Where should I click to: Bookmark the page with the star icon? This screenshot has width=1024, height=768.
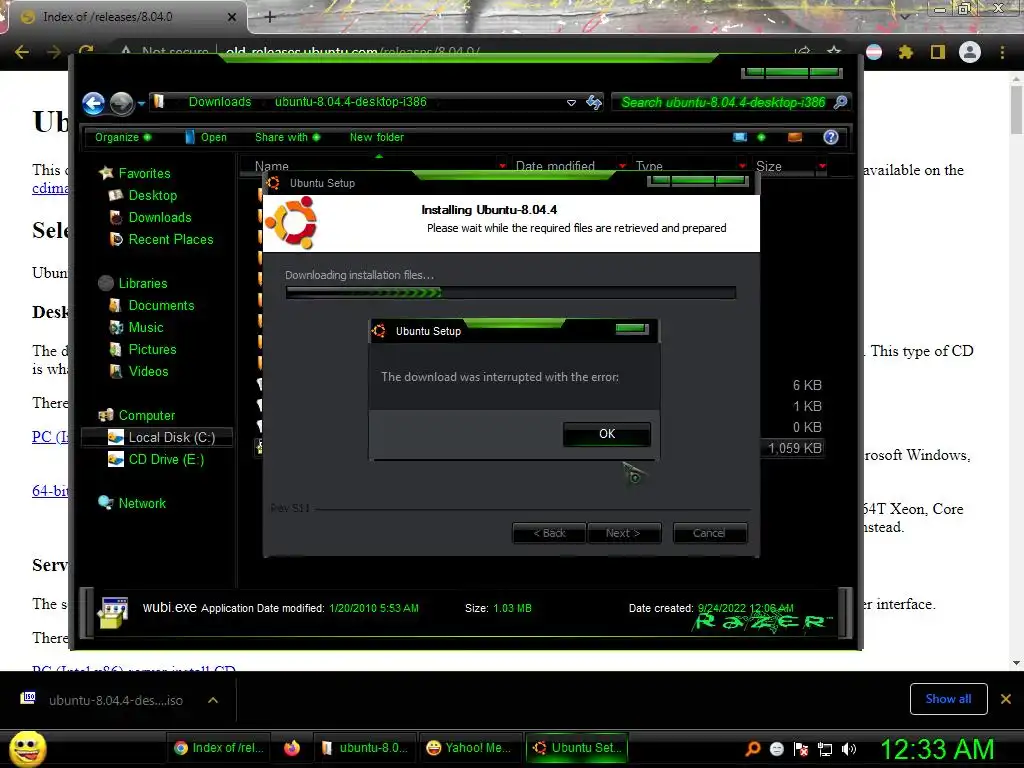(834, 52)
